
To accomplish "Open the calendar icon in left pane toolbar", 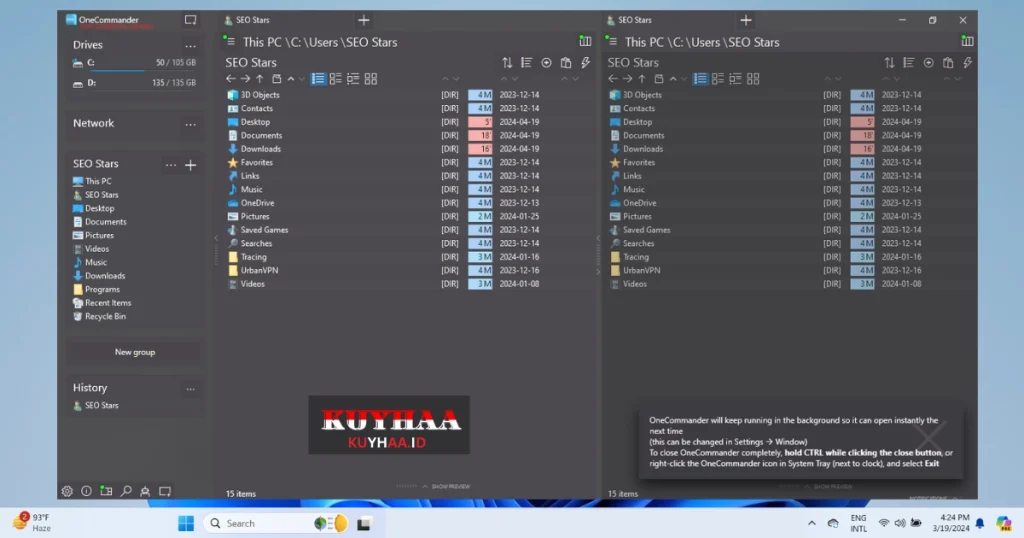I will point(276,79).
